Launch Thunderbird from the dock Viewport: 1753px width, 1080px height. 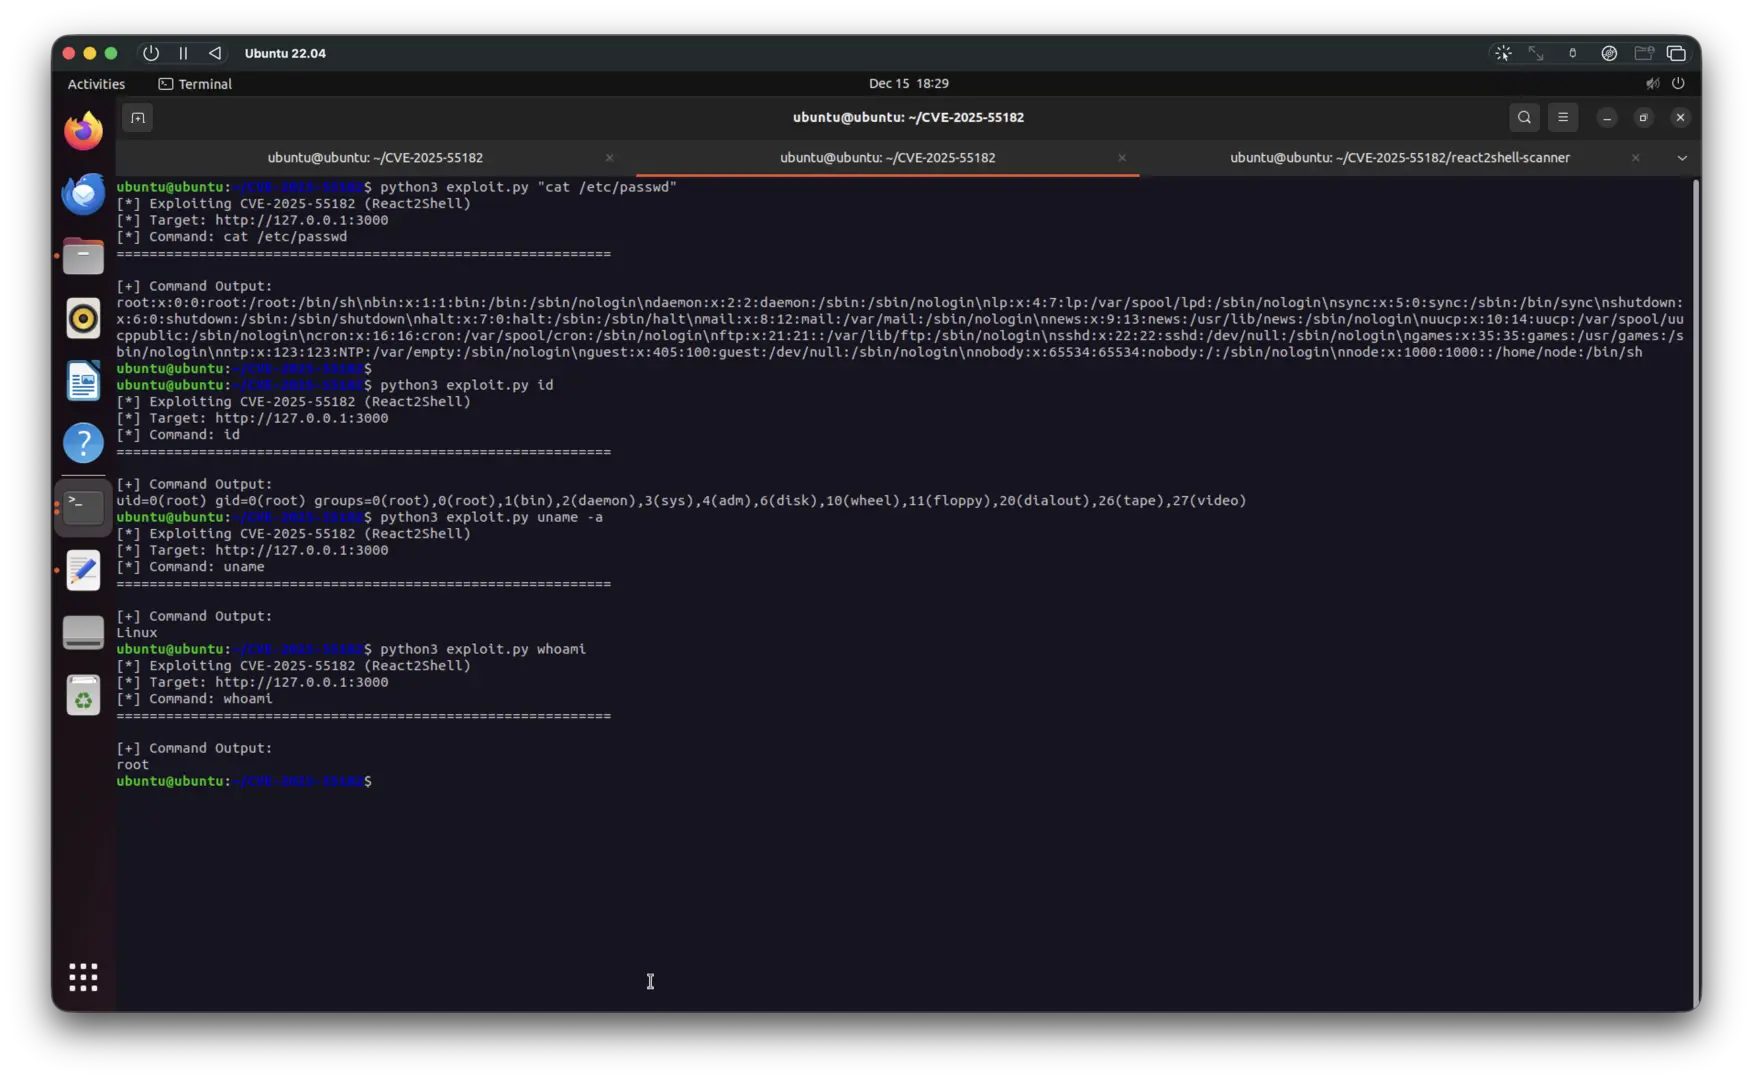tap(83, 193)
